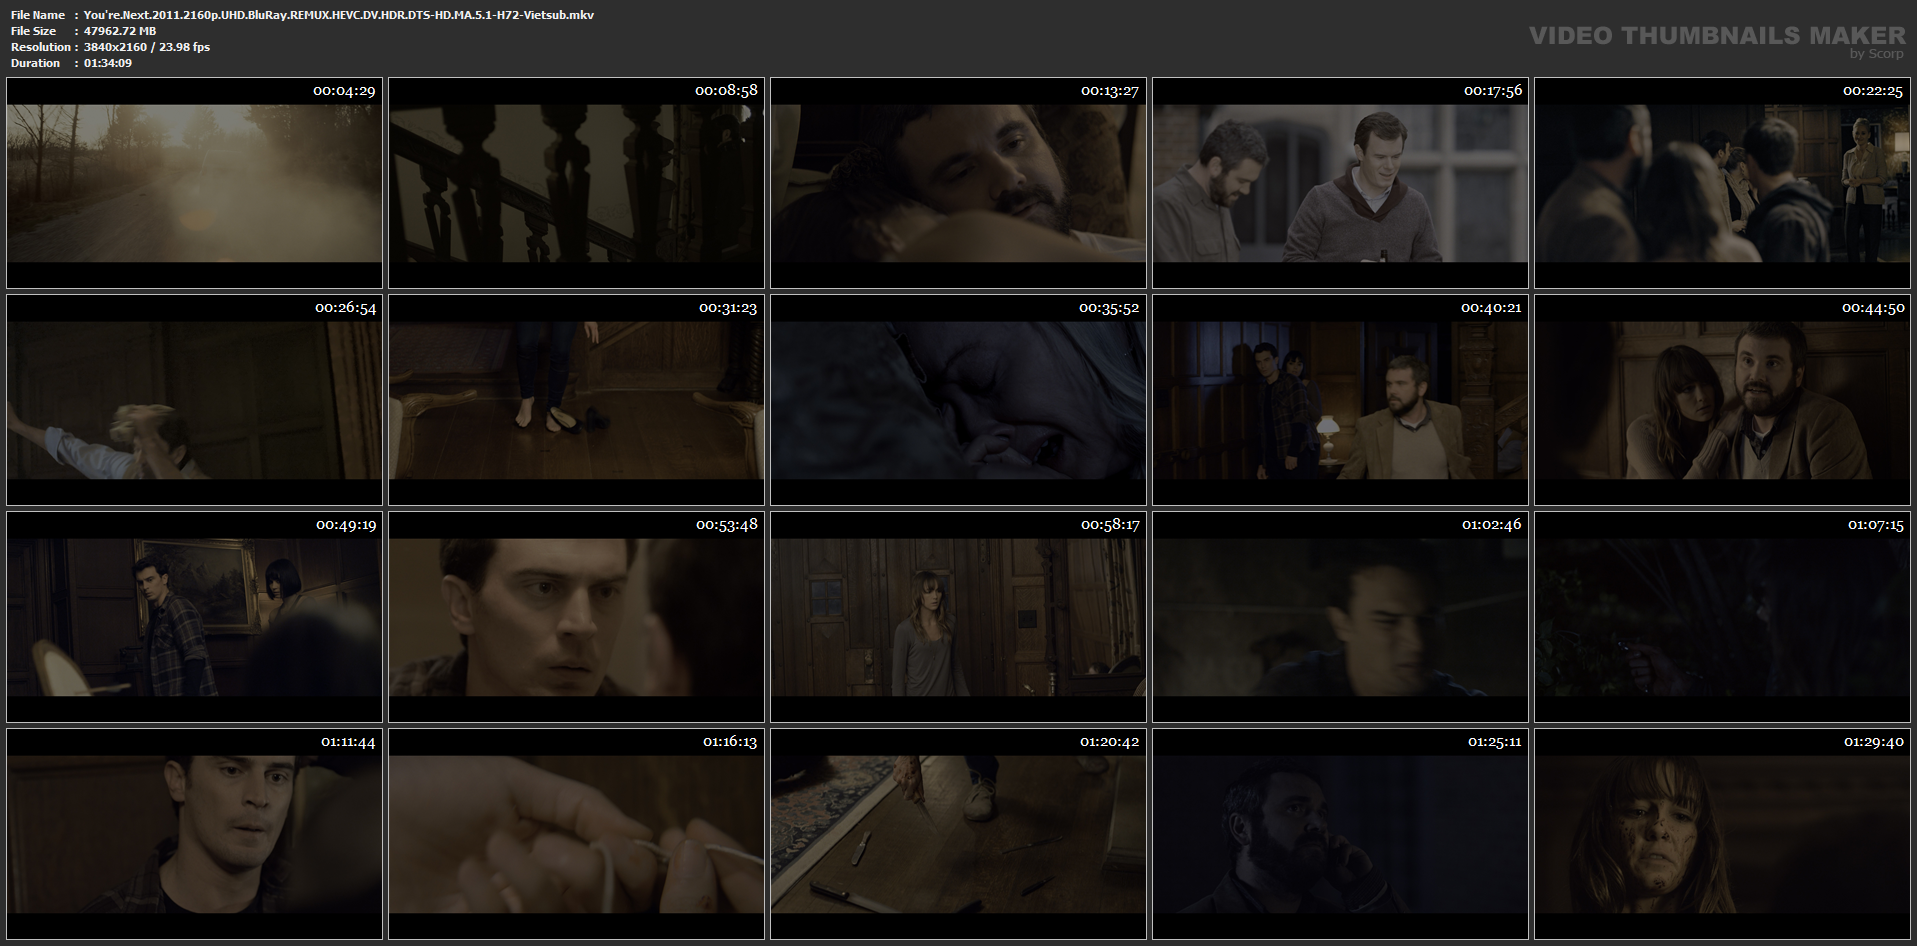
Task: Click the thumbnail at 00:40:21
Action: click(1340, 400)
